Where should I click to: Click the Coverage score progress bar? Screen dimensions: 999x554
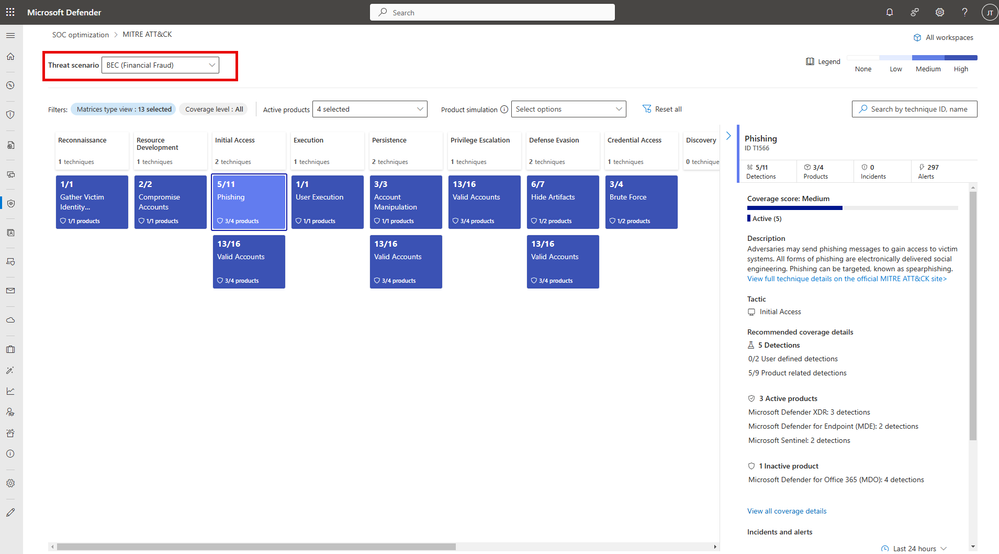(x=852, y=208)
